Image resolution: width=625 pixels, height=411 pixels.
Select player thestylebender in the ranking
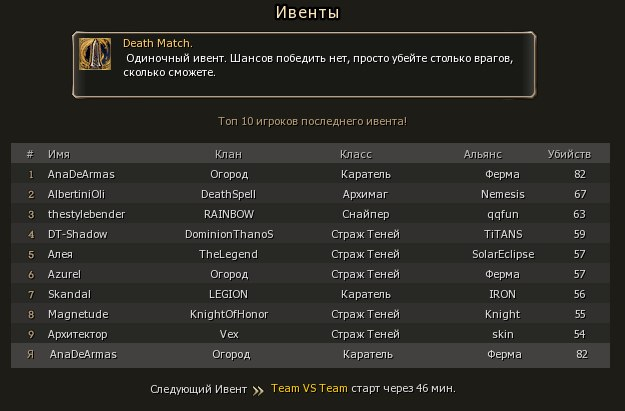pyautogui.click(x=86, y=214)
